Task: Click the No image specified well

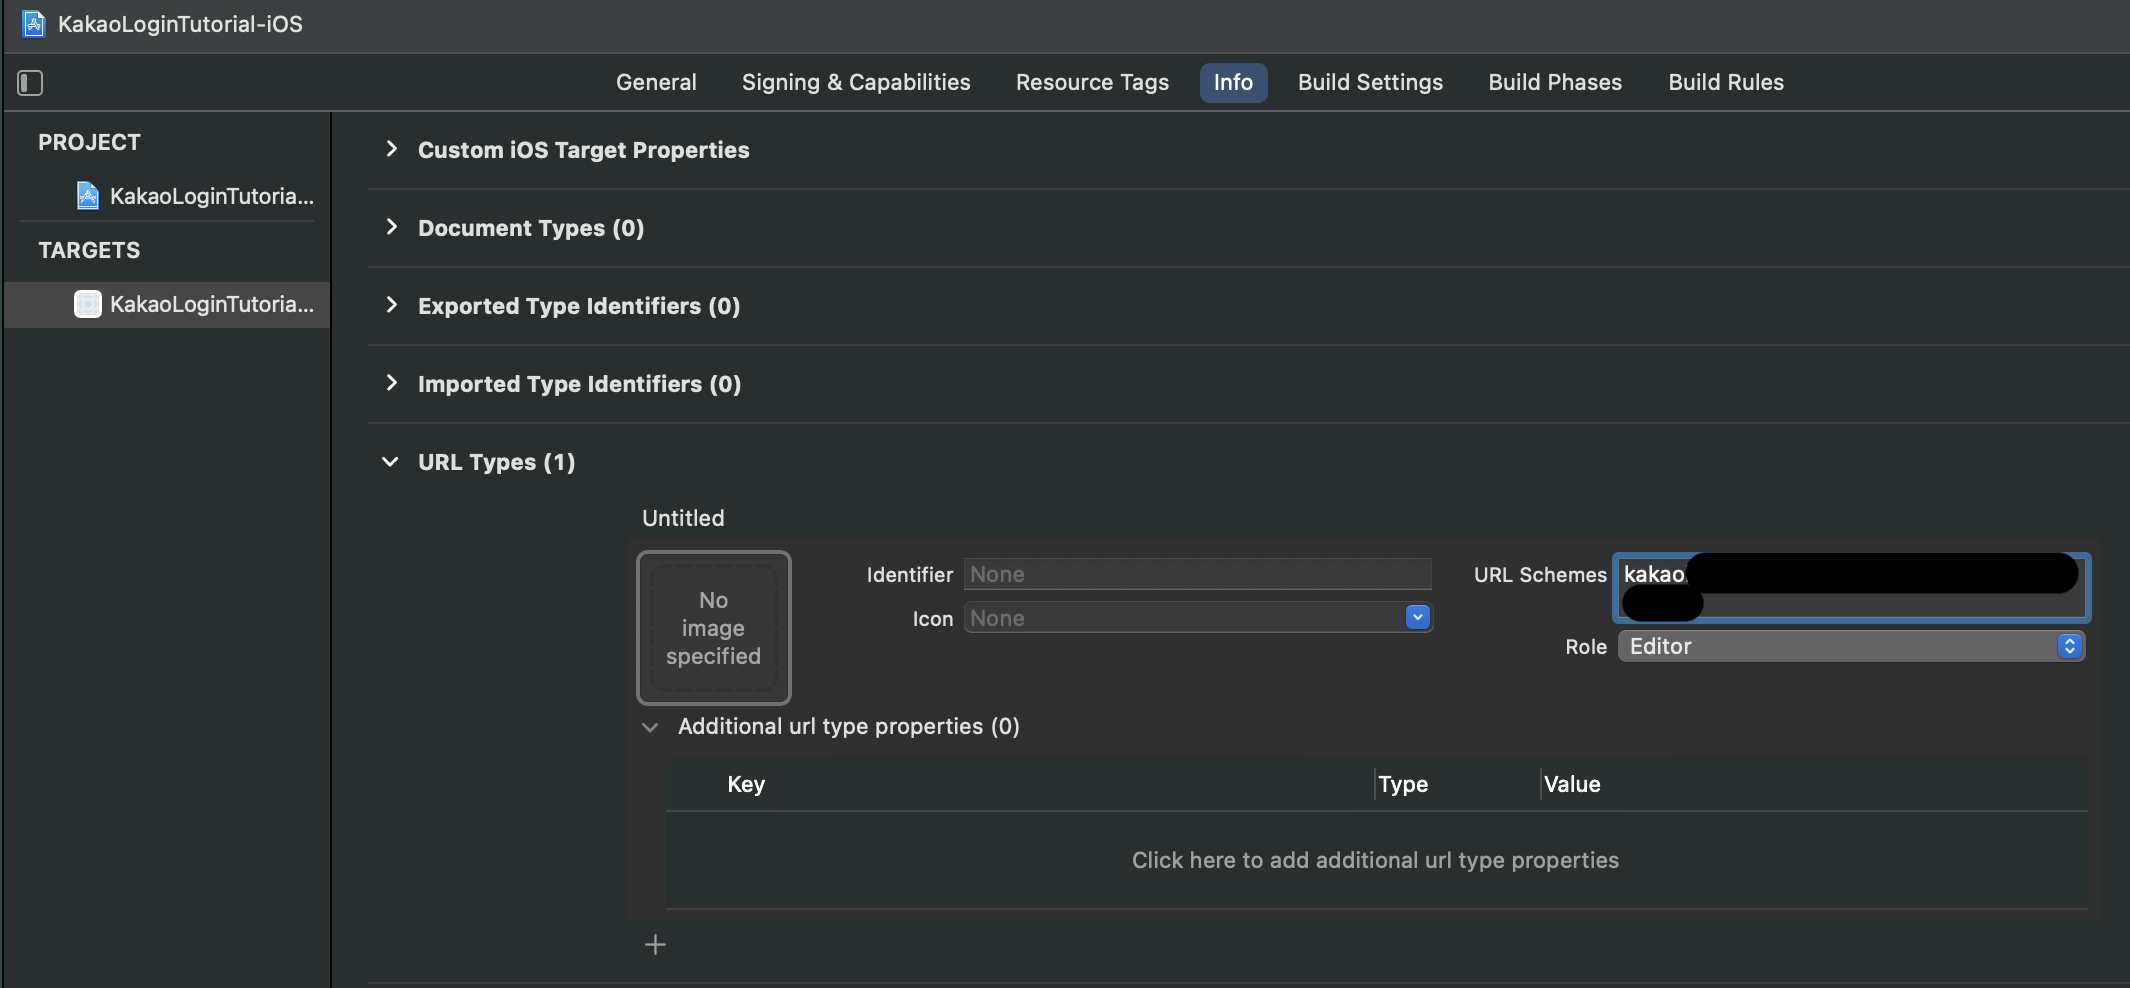Action: (714, 628)
